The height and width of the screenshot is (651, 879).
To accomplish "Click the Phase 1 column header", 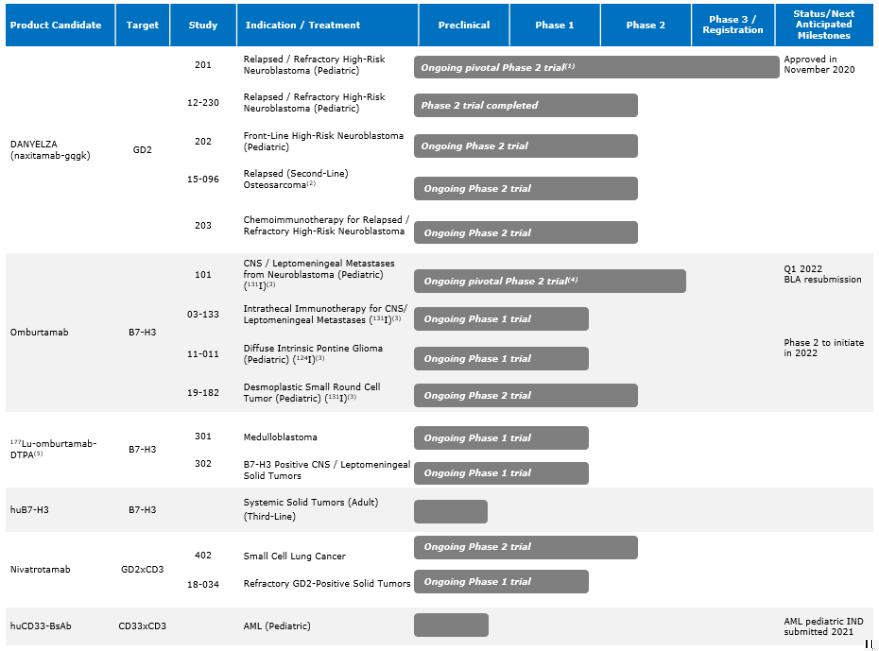I will click(x=554, y=25).
